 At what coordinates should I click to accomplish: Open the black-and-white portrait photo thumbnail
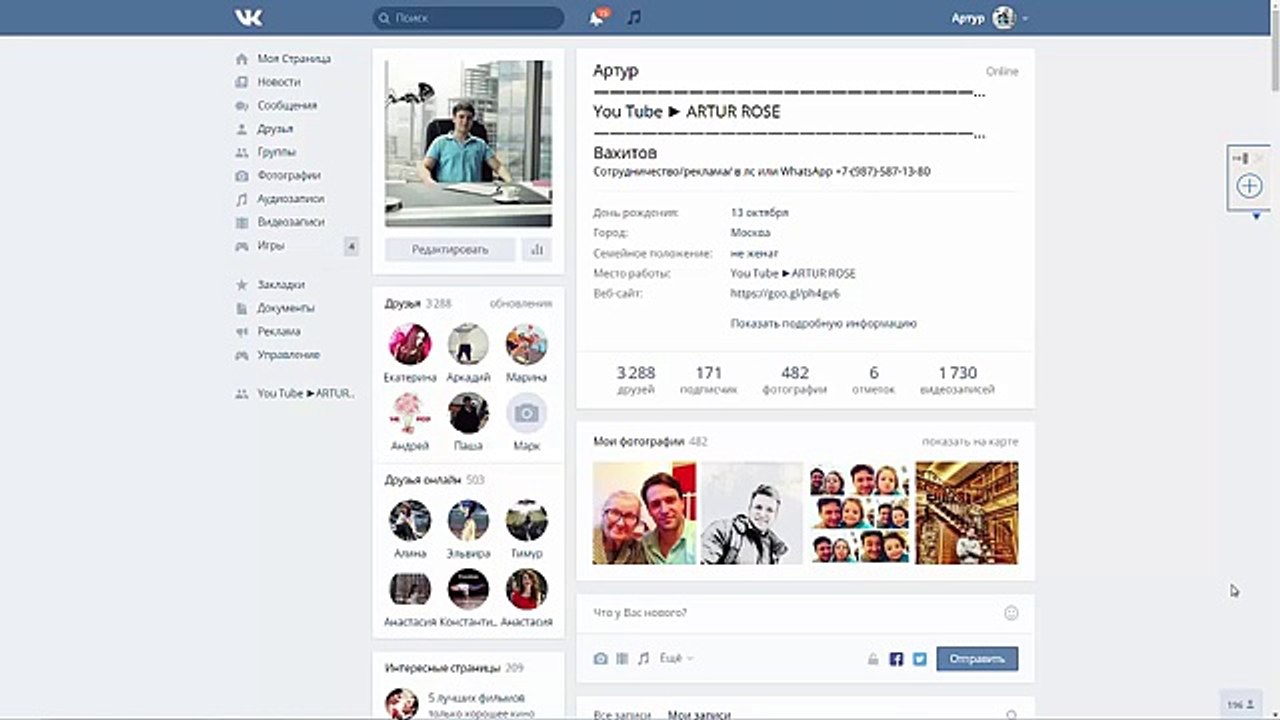pos(751,513)
